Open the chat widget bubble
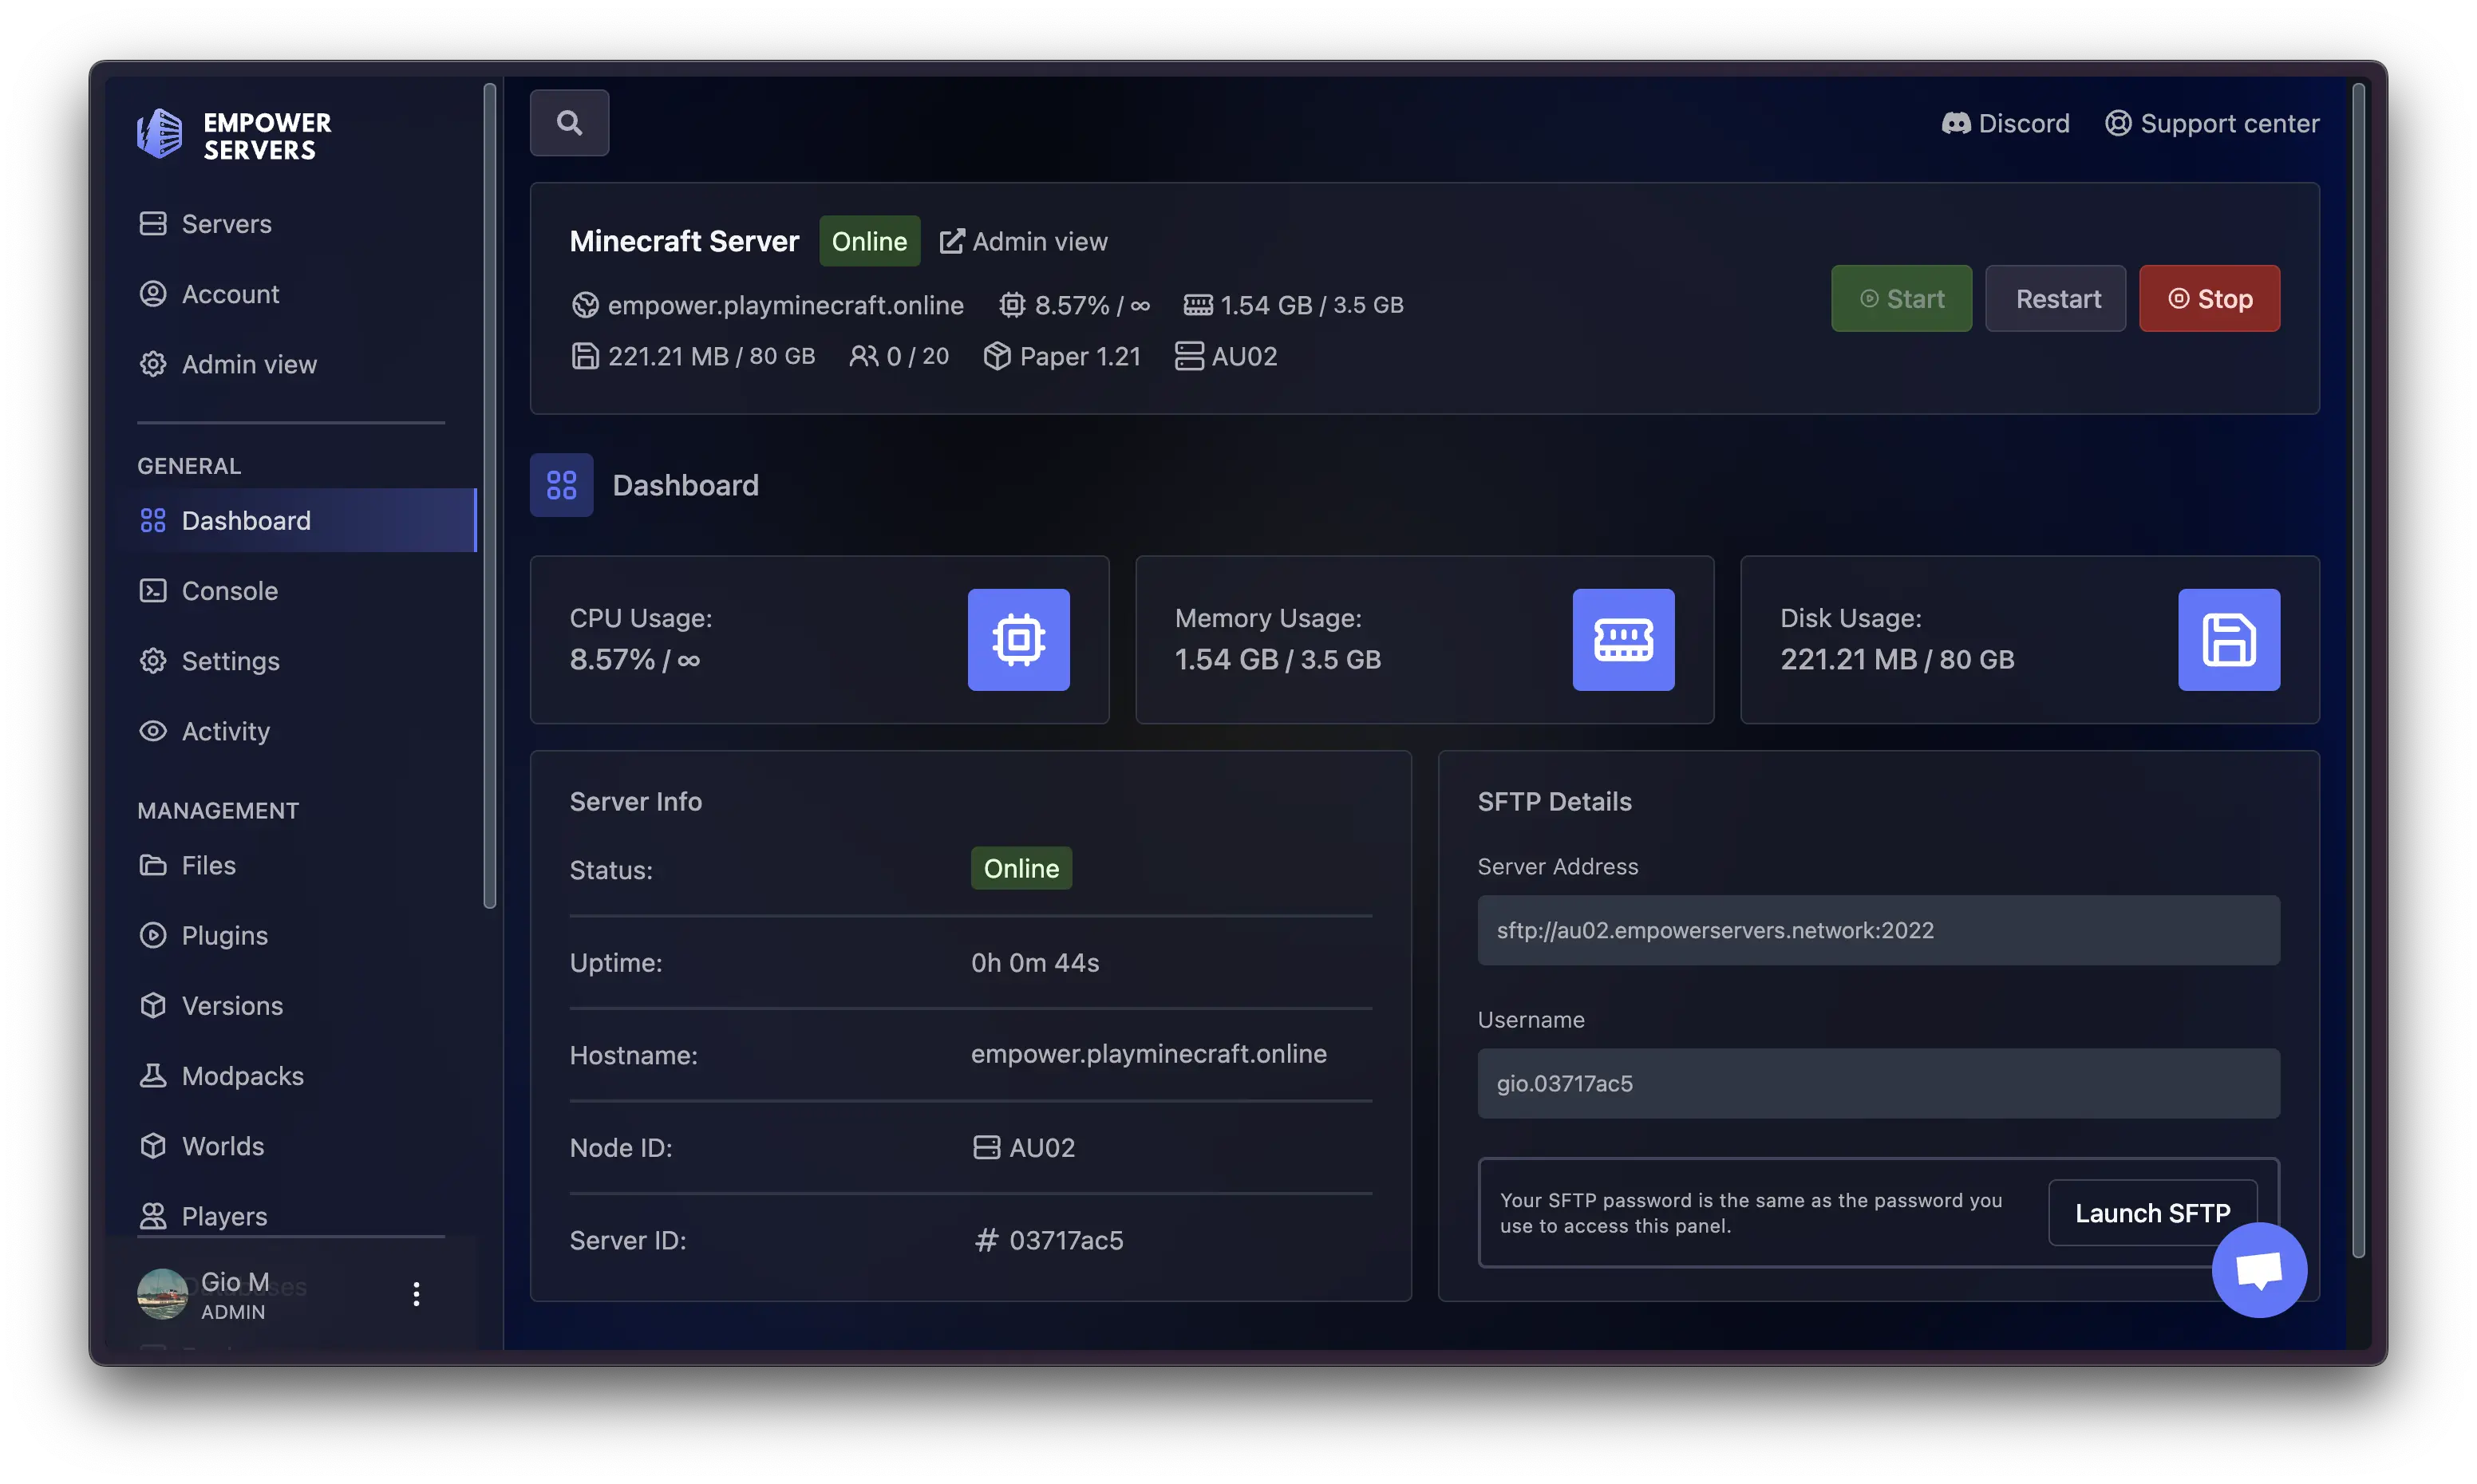This screenshot has height=1484, width=2477. (x=2260, y=1270)
